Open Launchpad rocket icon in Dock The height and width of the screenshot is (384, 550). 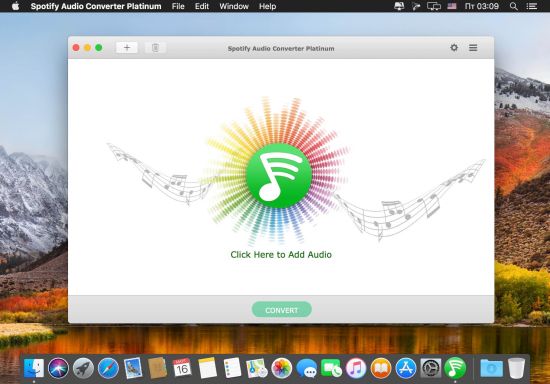point(83,368)
